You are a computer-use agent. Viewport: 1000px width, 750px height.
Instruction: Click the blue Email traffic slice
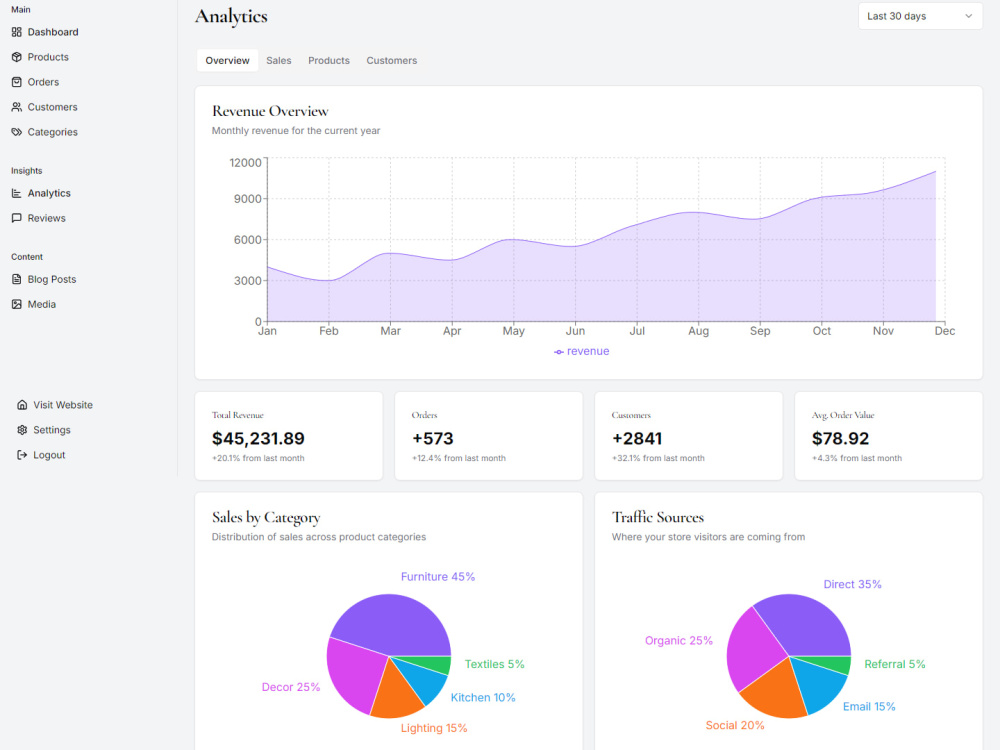[820, 686]
